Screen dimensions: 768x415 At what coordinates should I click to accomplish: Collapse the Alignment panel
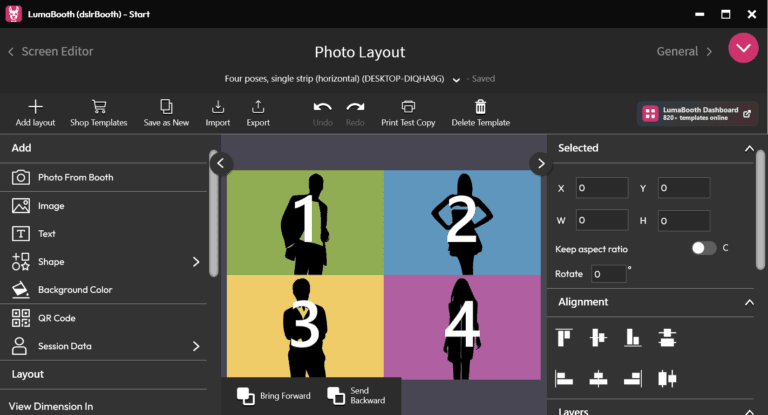click(x=749, y=302)
